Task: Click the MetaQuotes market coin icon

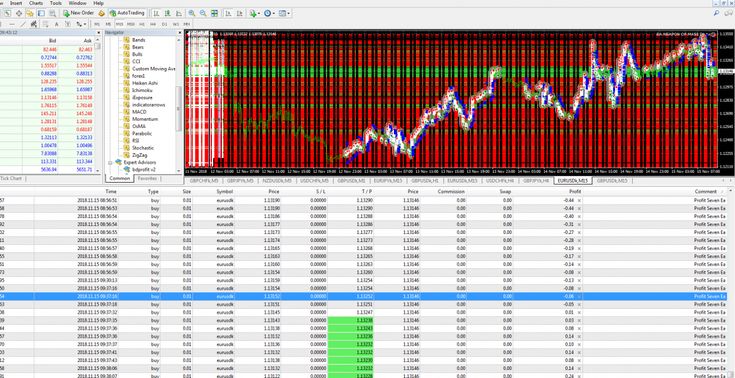Action: [x=101, y=13]
